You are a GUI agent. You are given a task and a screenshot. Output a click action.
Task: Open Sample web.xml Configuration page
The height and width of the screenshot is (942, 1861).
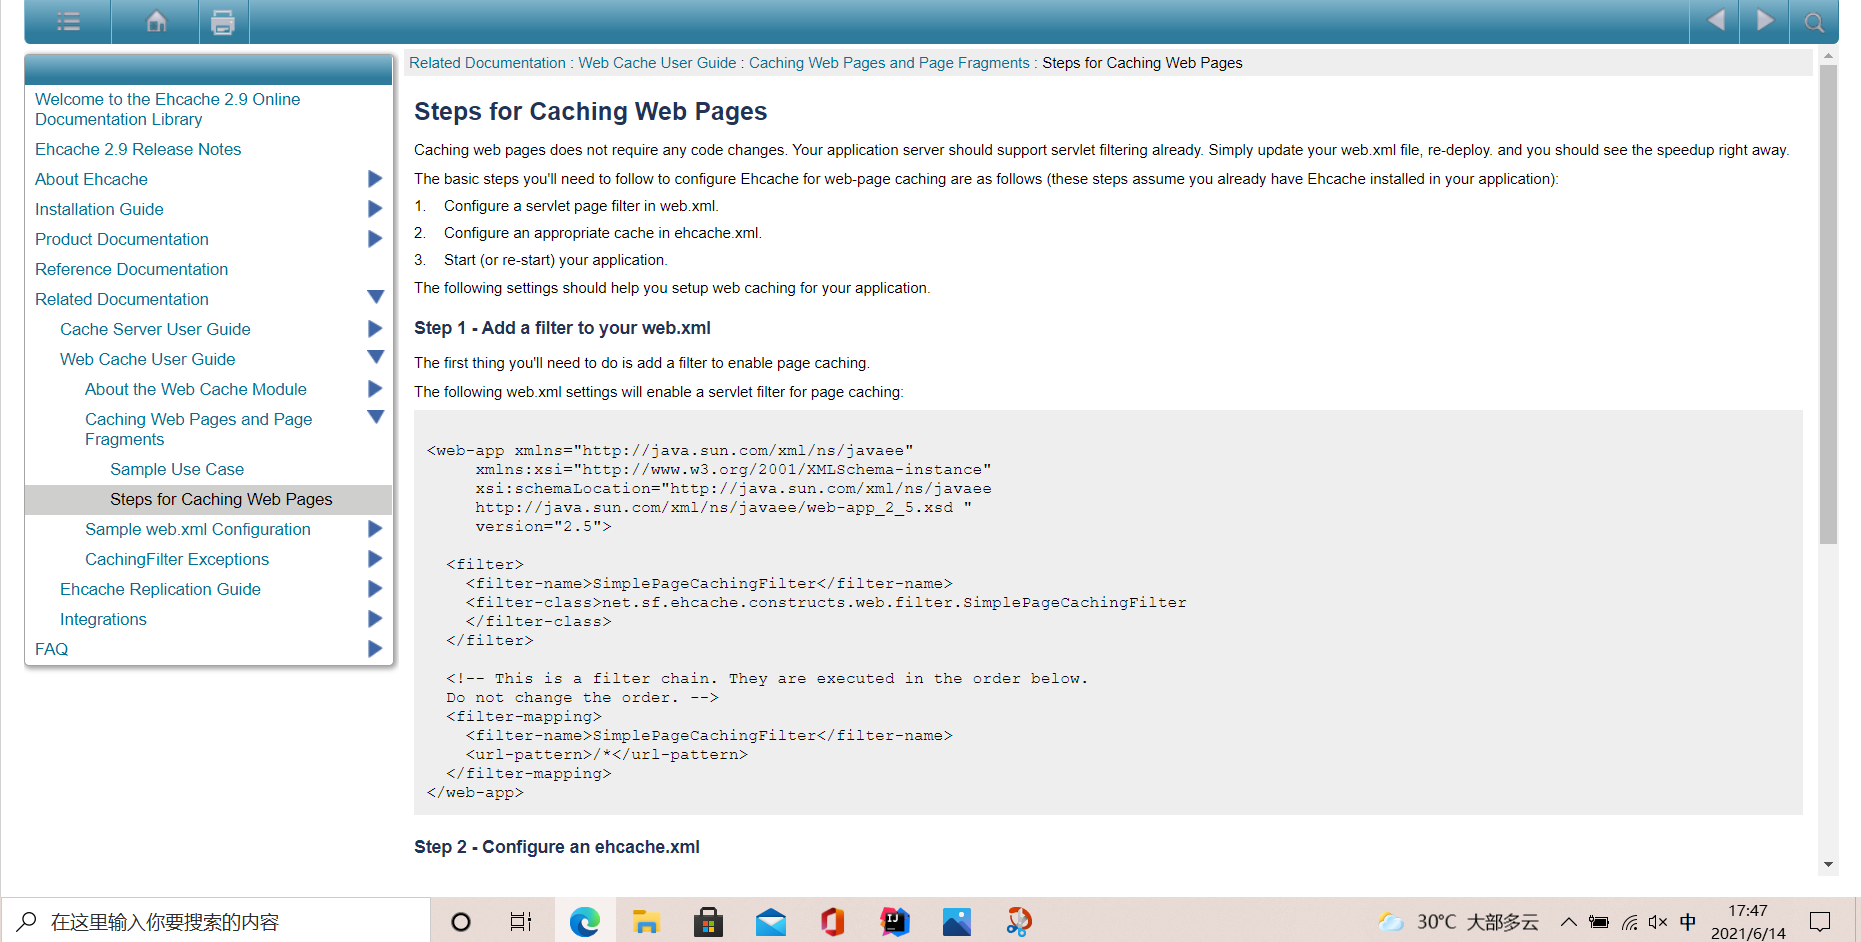pos(198,529)
